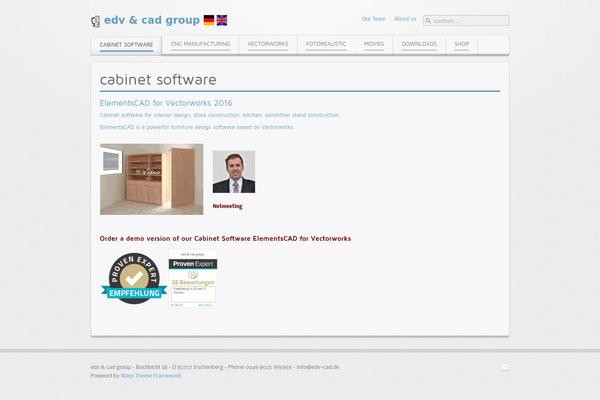
Task: Switch to German language flag
Action: tap(209, 20)
